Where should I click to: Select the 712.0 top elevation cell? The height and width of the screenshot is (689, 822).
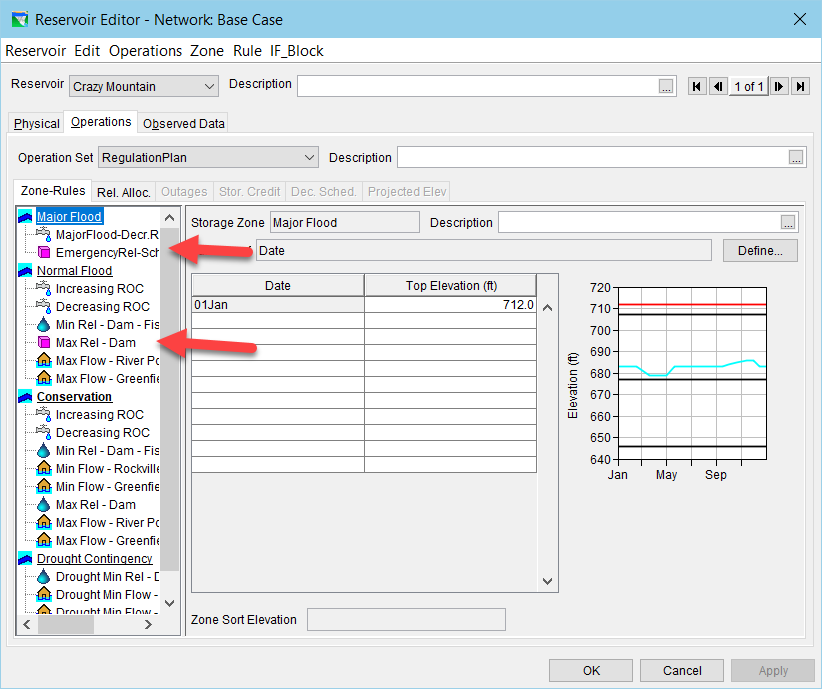[450, 305]
